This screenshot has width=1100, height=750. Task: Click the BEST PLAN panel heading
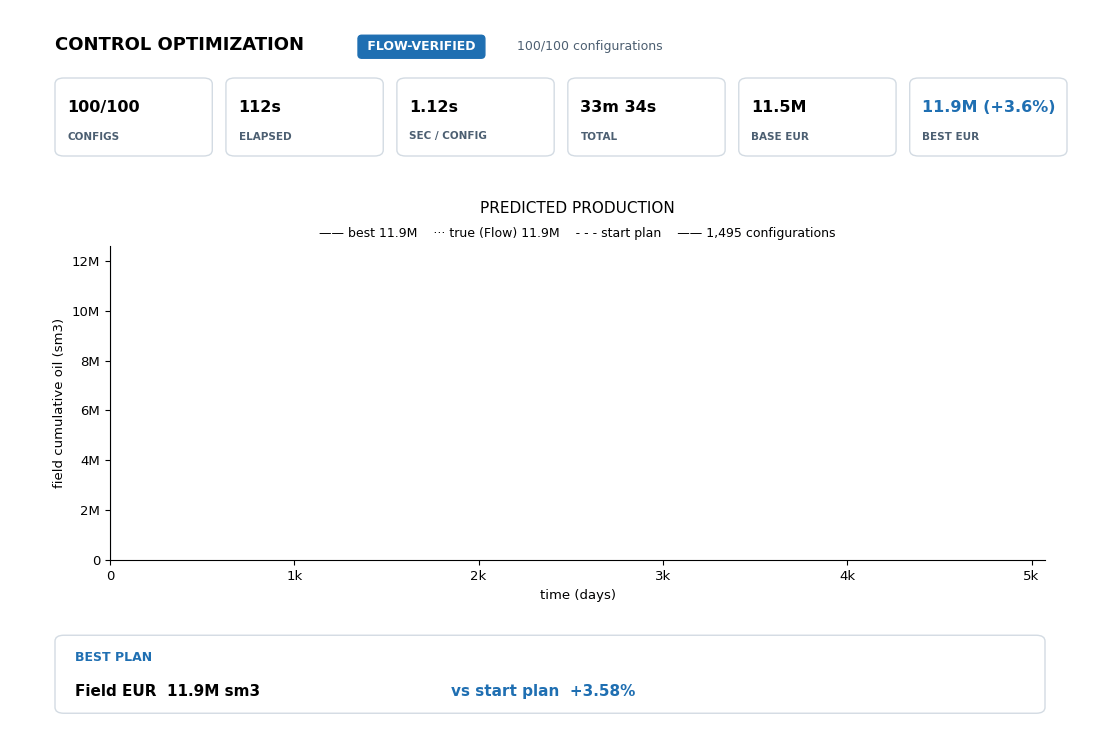(x=114, y=657)
